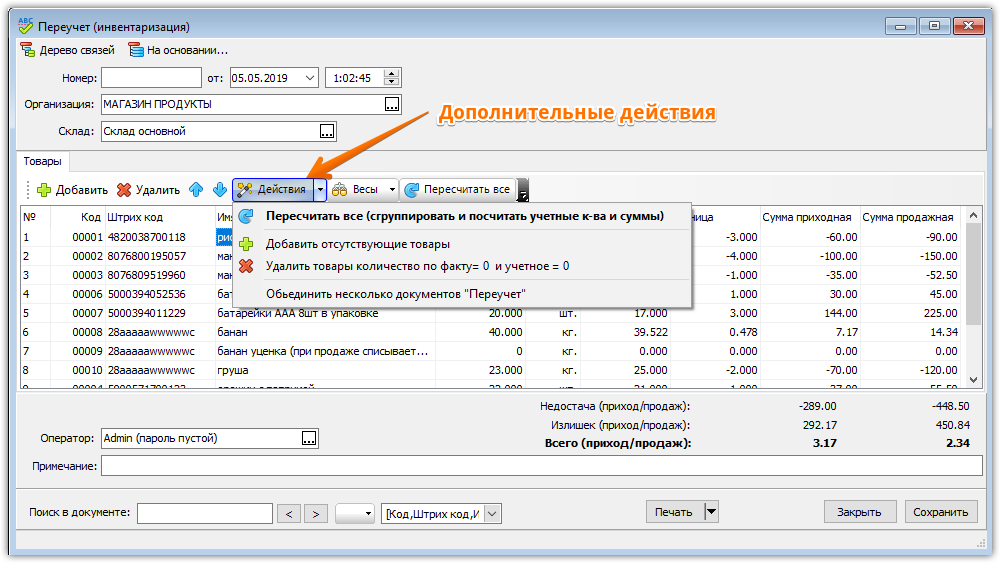1000x563 pixels.
Task: Choose Добавить отсутствующие товары menu item
Action: (358, 244)
